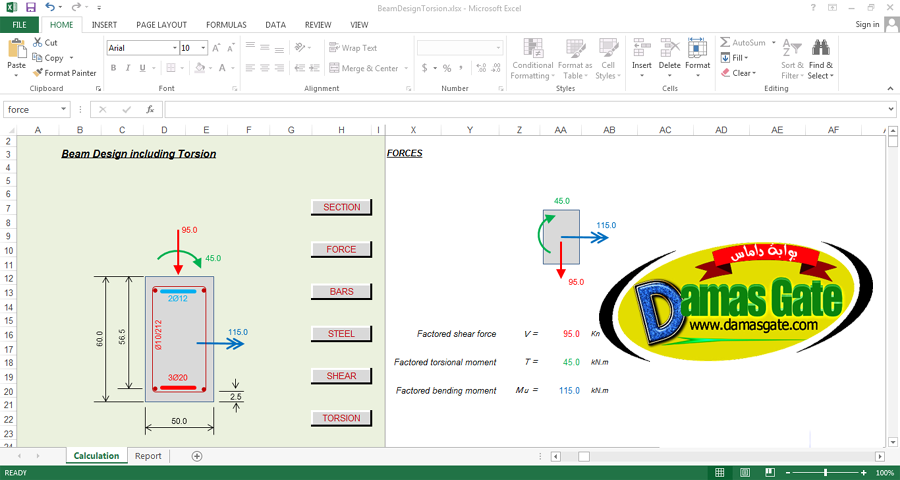Apply Conditional Formatting
The height and width of the screenshot is (480, 900).
coord(533,59)
